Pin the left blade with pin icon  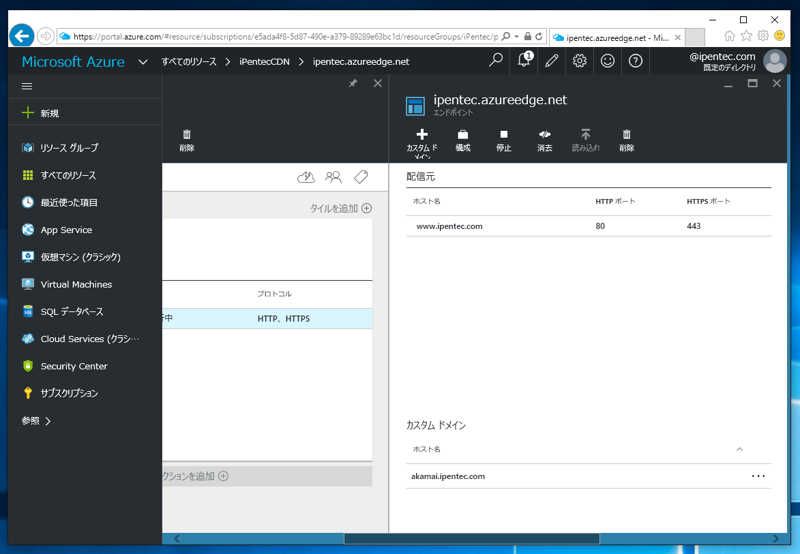pyautogui.click(x=353, y=83)
